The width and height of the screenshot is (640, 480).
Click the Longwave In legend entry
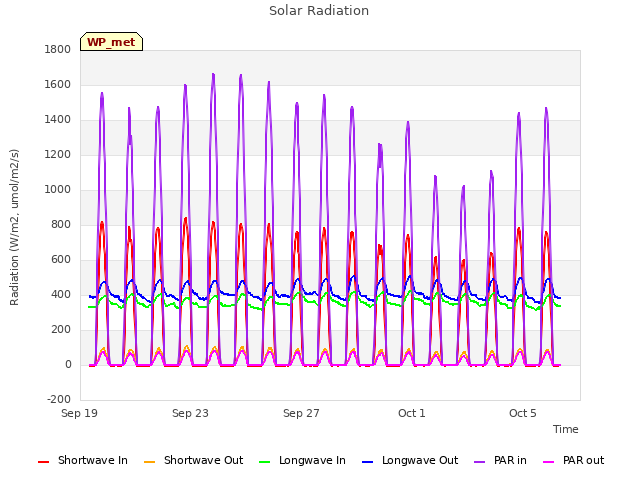point(302,460)
